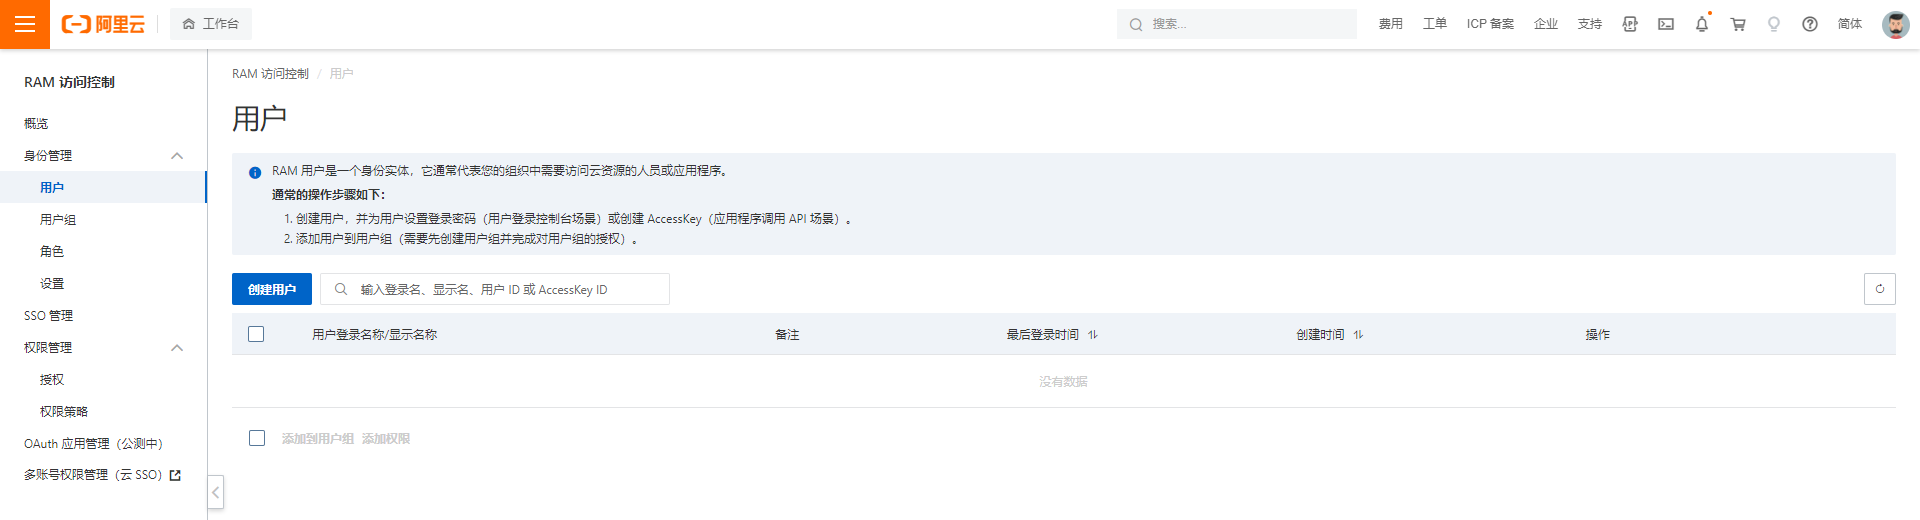
Task: Open the 费用 menu
Action: coord(1390,24)
